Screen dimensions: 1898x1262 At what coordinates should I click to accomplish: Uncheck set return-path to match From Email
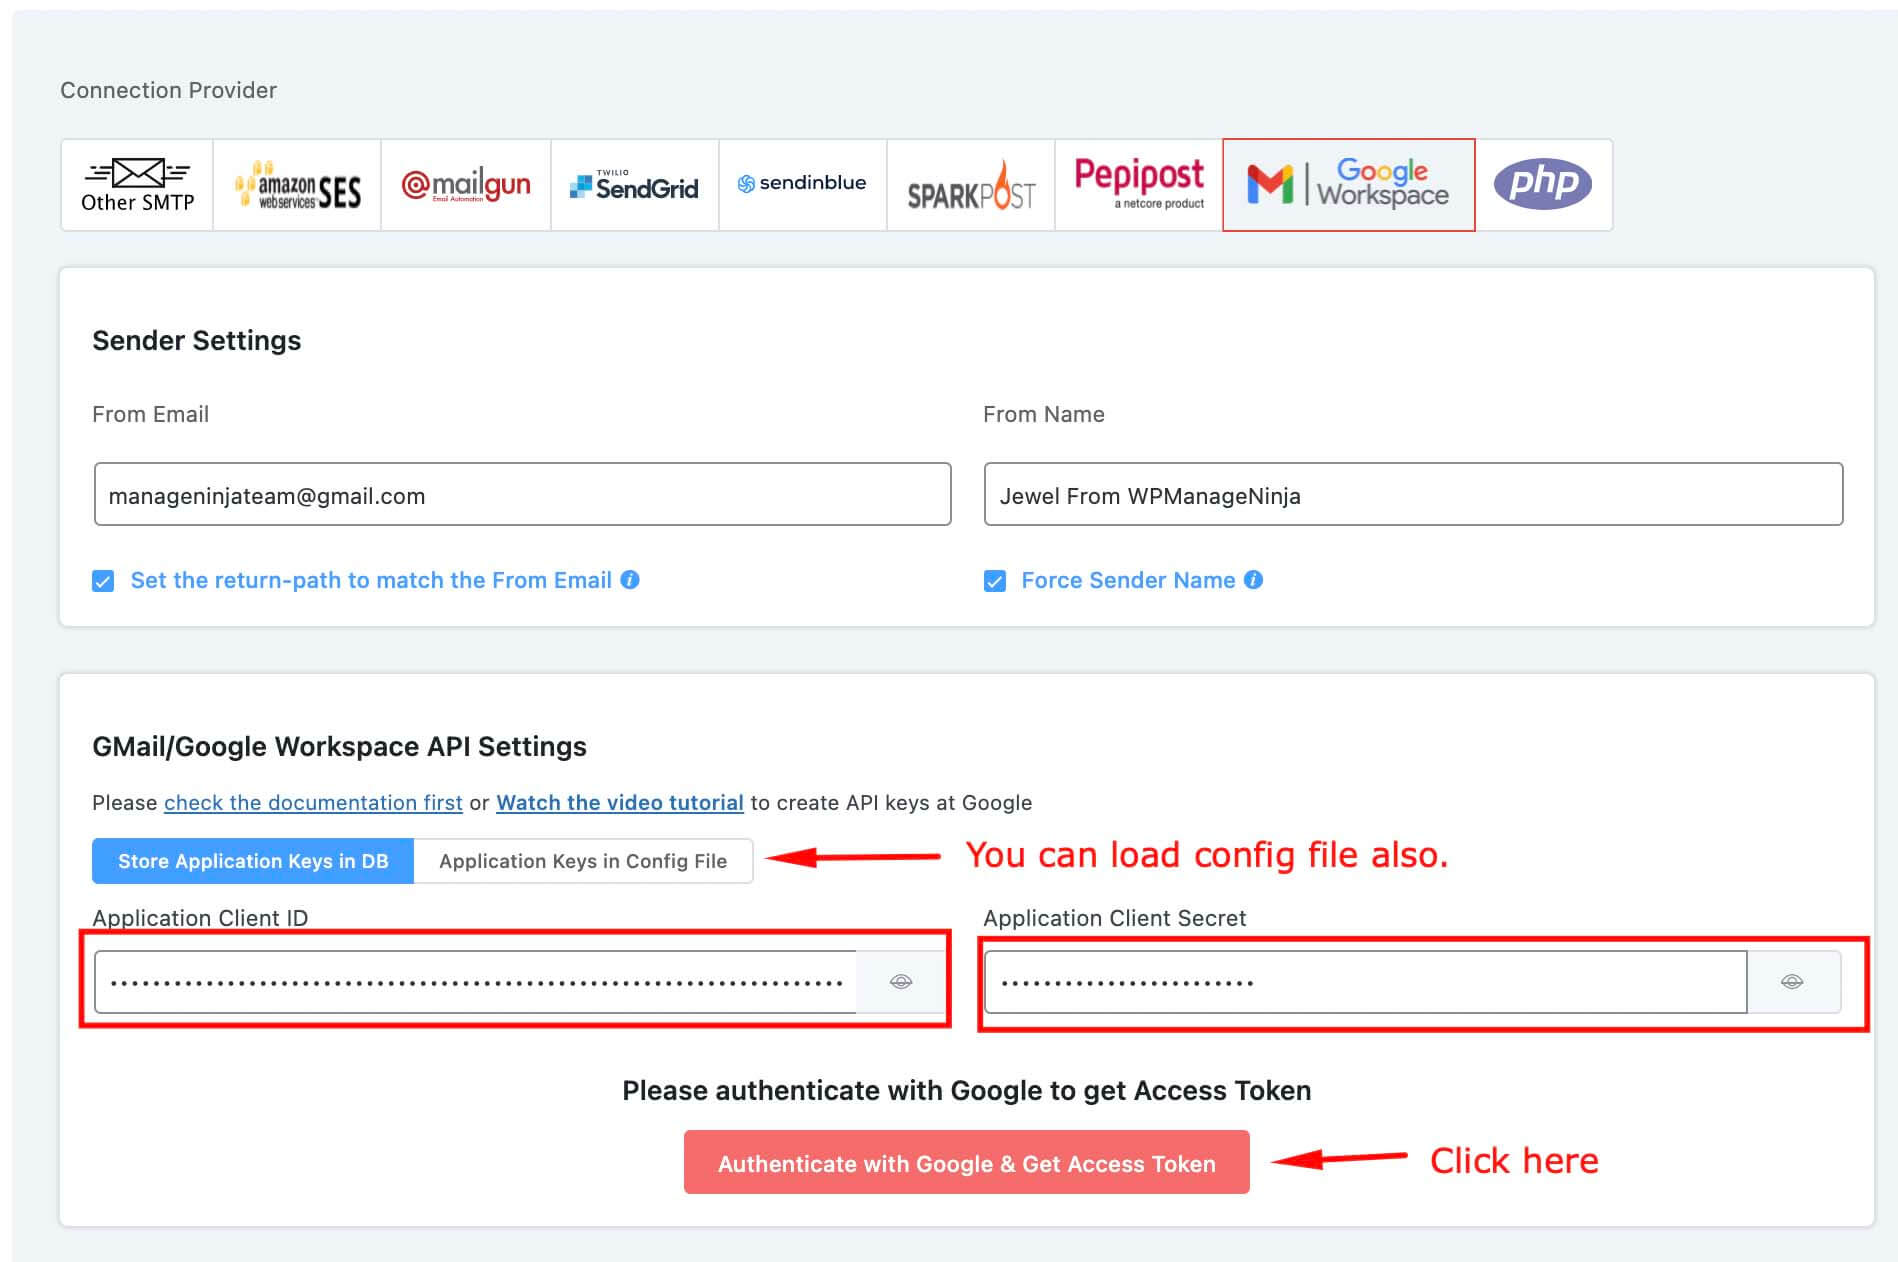tap(103, 580)
